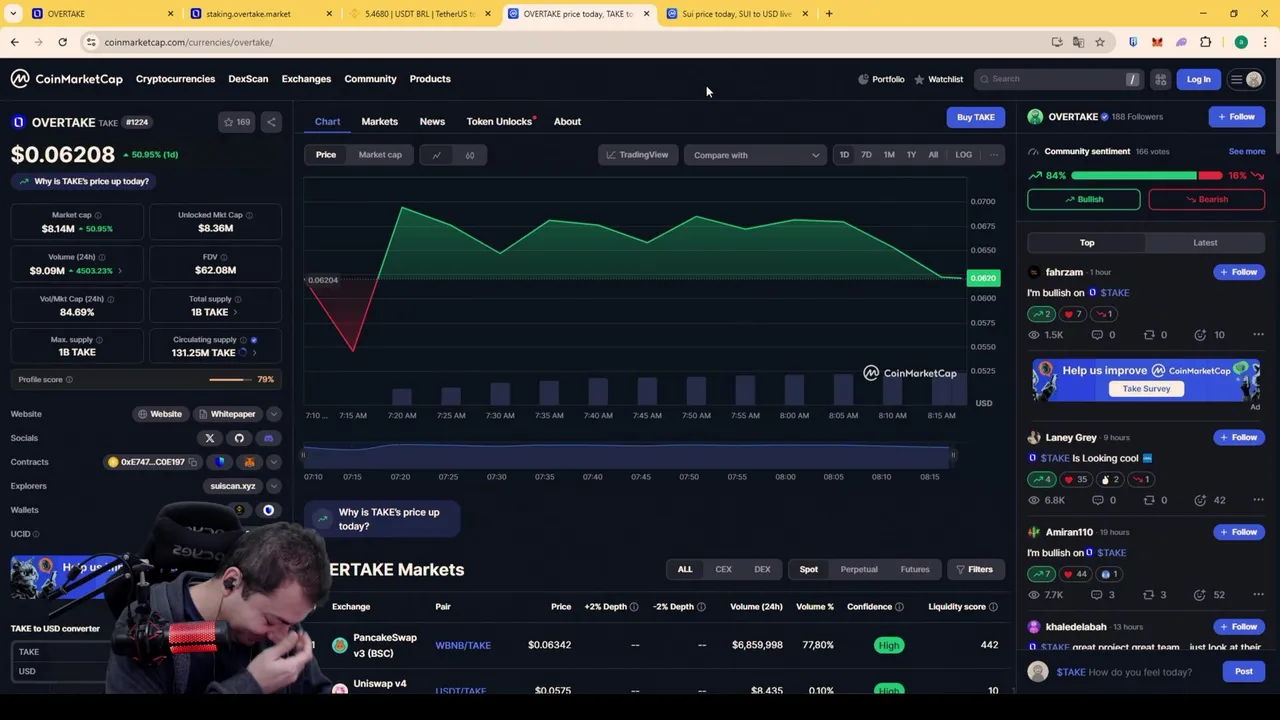The width and height of the screenshot is (1280, 720).
Task: Open Cryptocurrencies menu in header
Action: point(175,79)
